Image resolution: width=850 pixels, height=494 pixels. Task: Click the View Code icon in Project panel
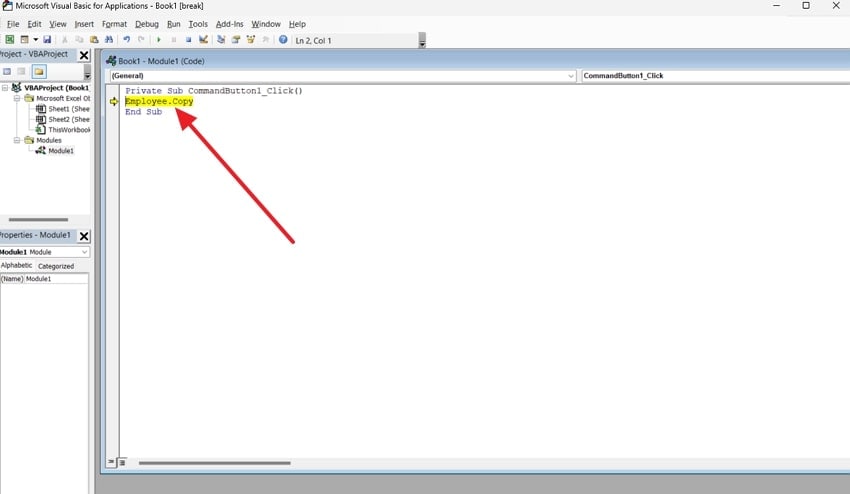click(7, 72)
